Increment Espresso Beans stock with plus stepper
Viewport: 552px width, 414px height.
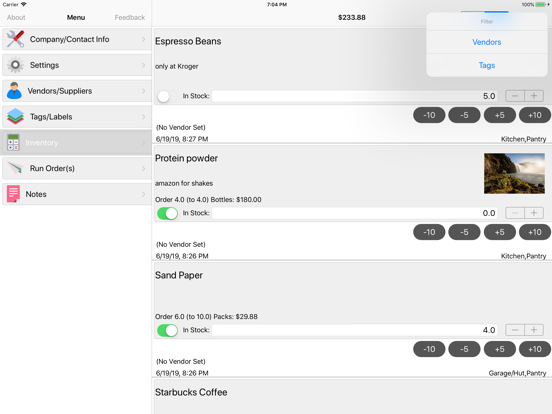pyautogui.click(x=534, y=96)
